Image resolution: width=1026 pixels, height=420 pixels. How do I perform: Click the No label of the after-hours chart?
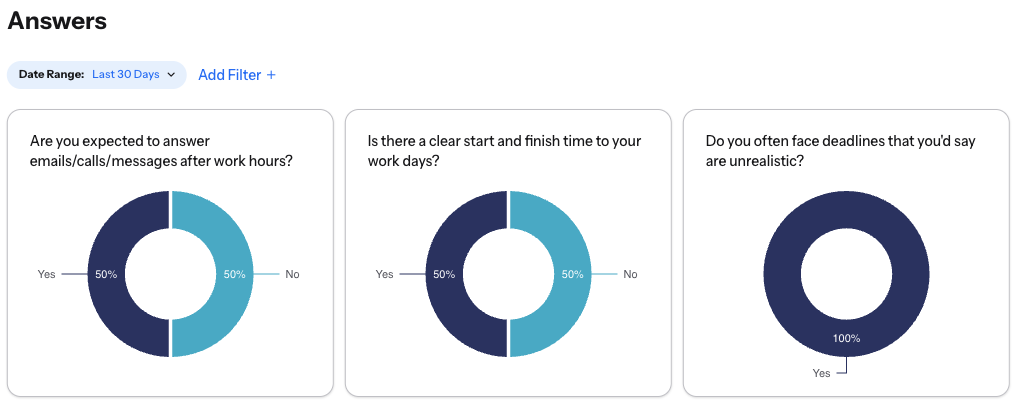292,274
